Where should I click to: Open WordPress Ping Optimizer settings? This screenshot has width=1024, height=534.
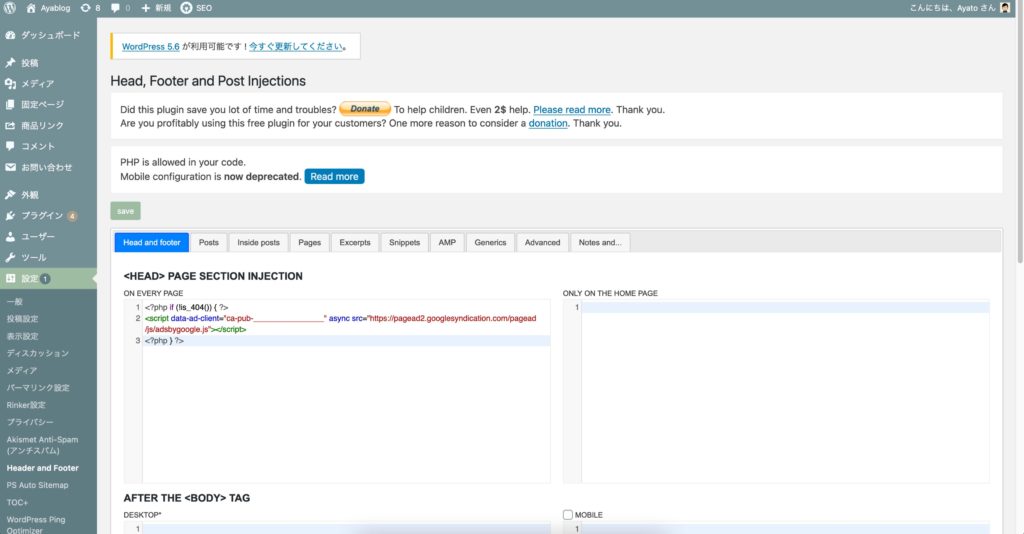click(x=36, y=525)
